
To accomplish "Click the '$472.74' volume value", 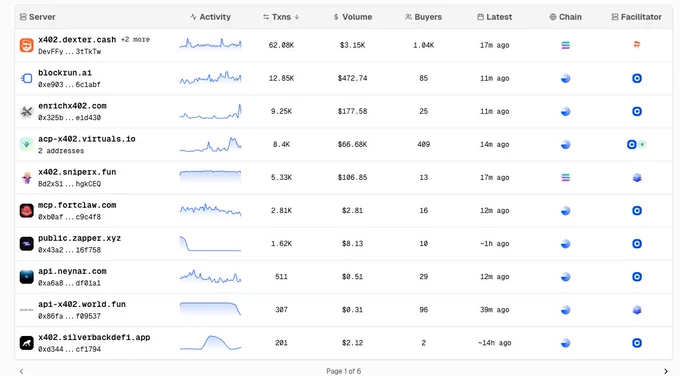I will 353,78.
